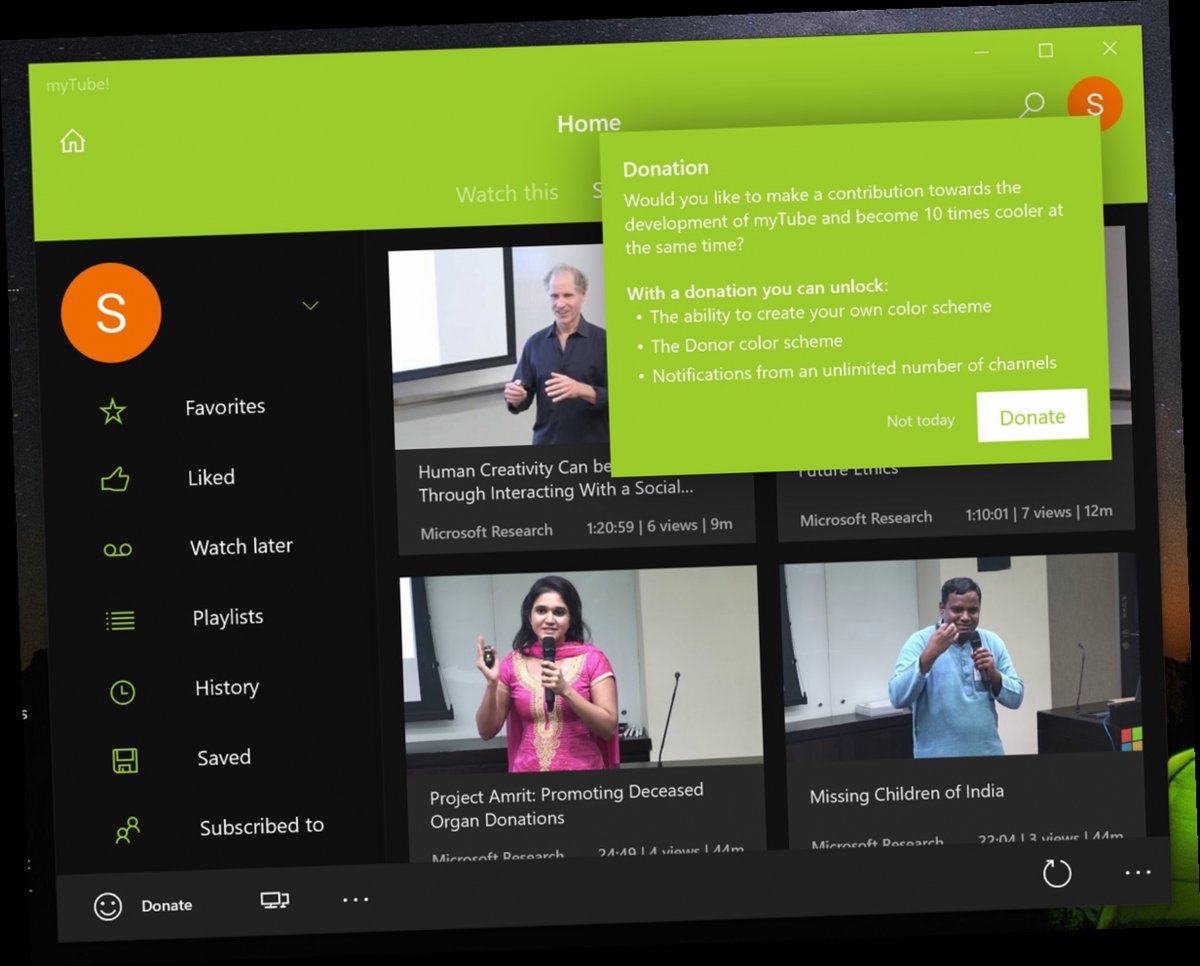The width and height of the screenshot is (1200, 966).
Task: Click the Home icon in the top left
Action: pos(72,141)
